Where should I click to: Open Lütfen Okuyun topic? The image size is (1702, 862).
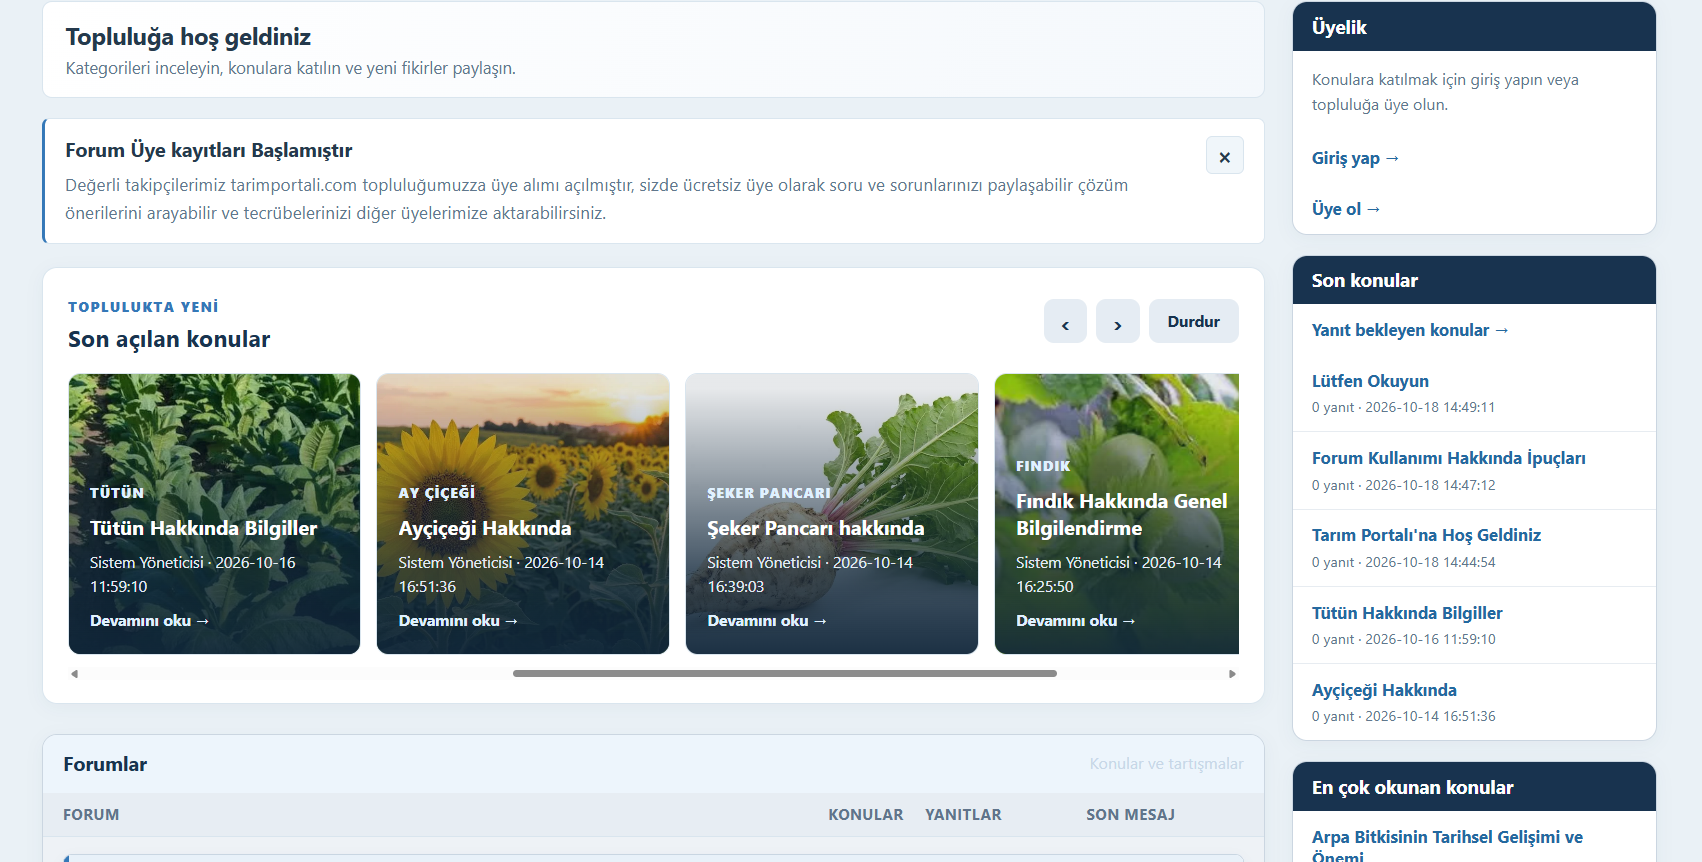pos(1370,381)
